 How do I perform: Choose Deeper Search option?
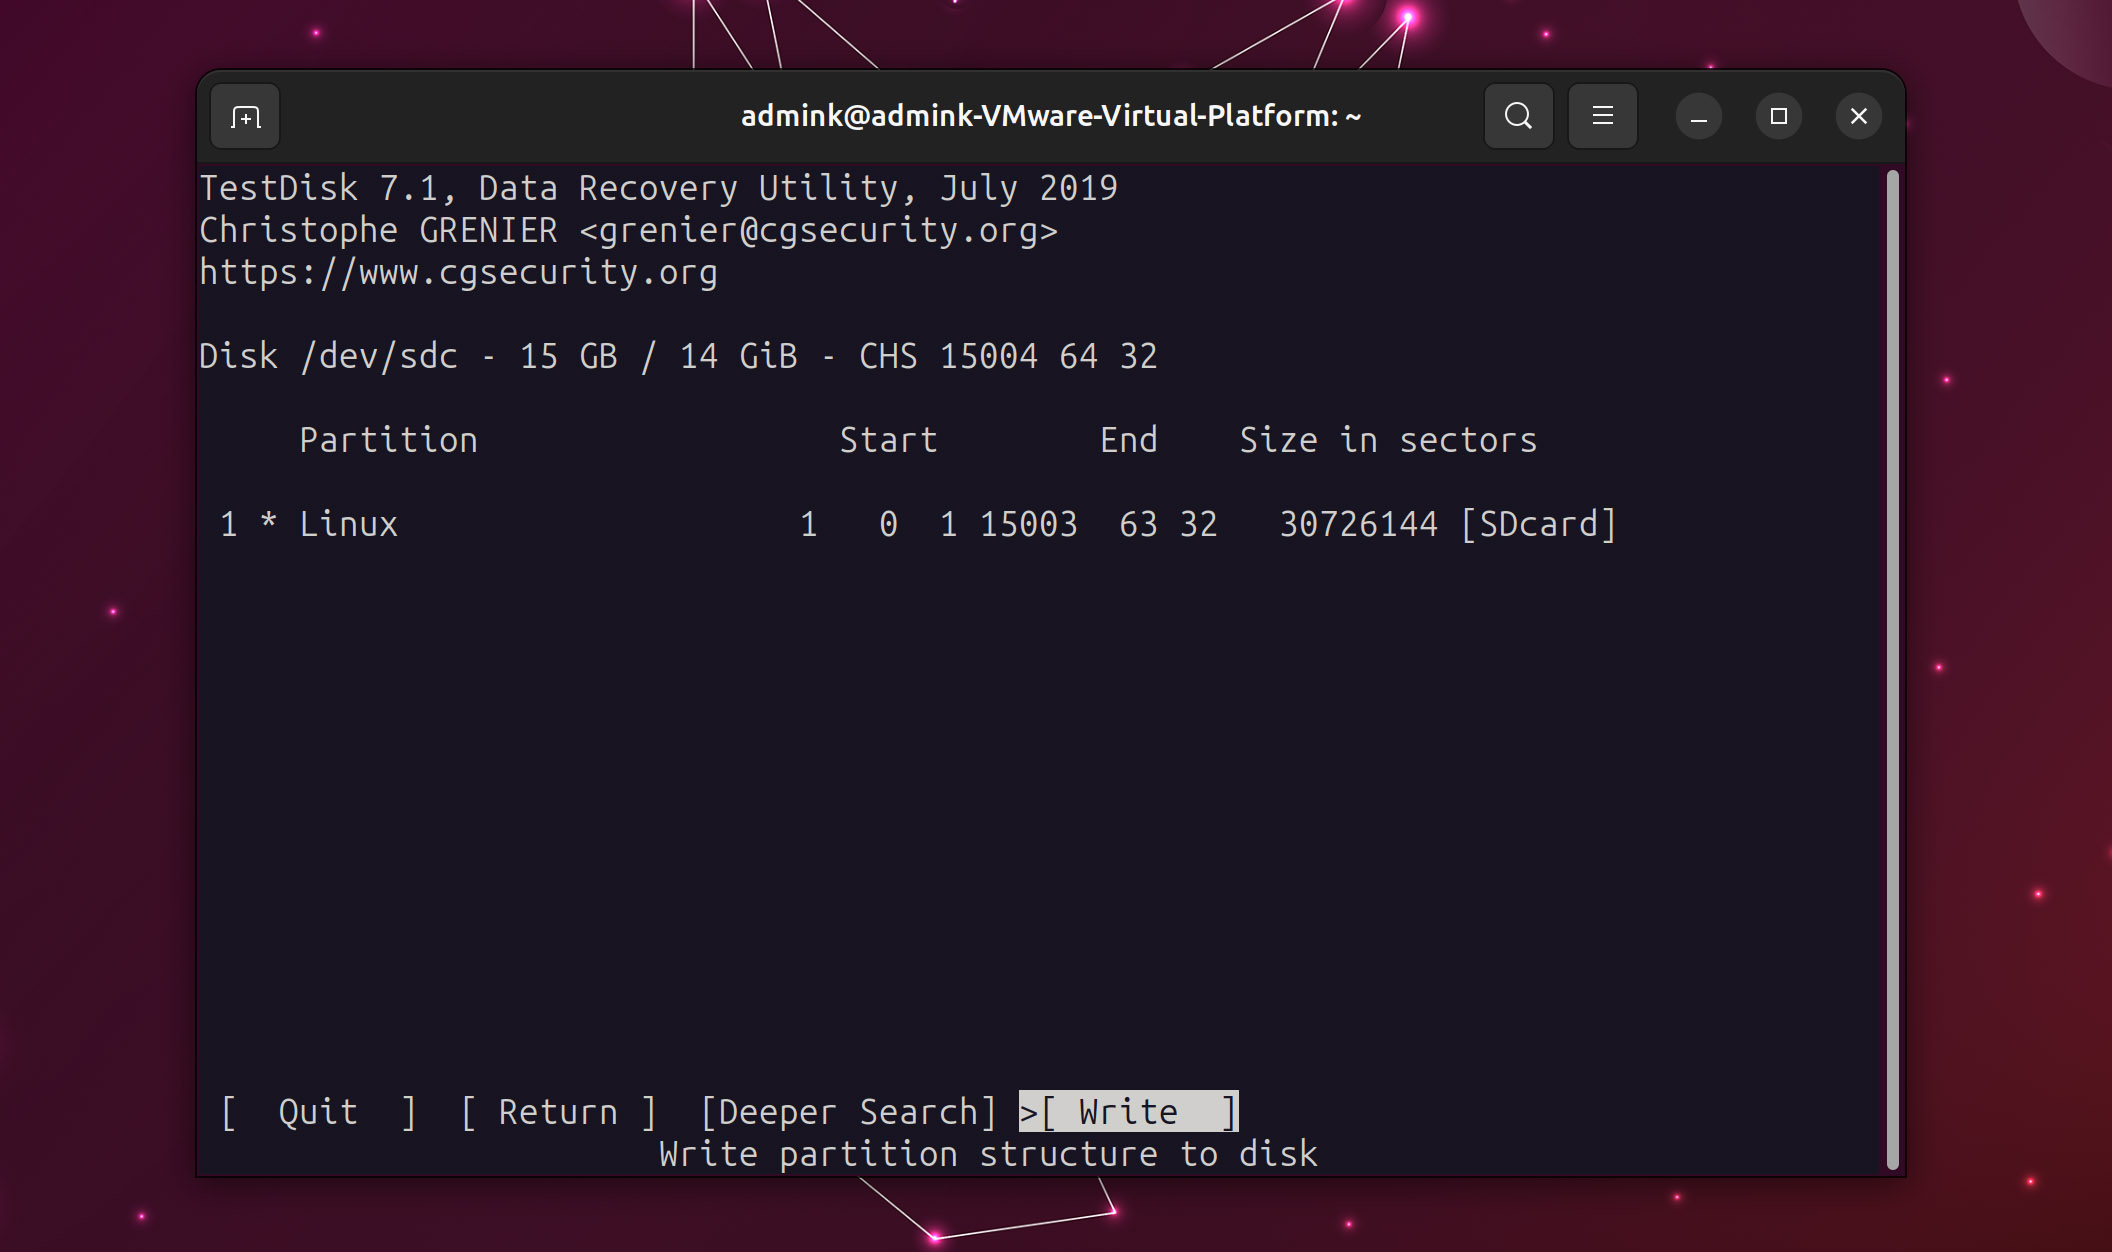pos(848,1112)
